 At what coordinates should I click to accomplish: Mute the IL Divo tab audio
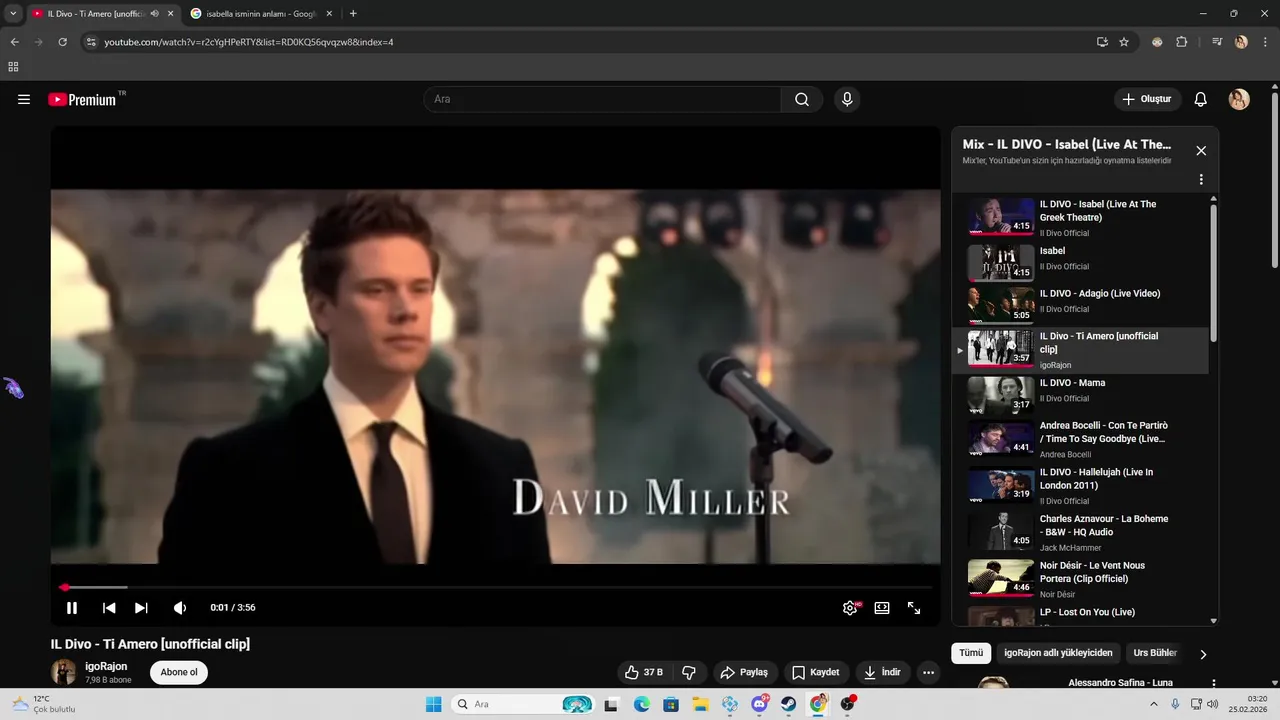pyautogui.click(x=155, y=14)
